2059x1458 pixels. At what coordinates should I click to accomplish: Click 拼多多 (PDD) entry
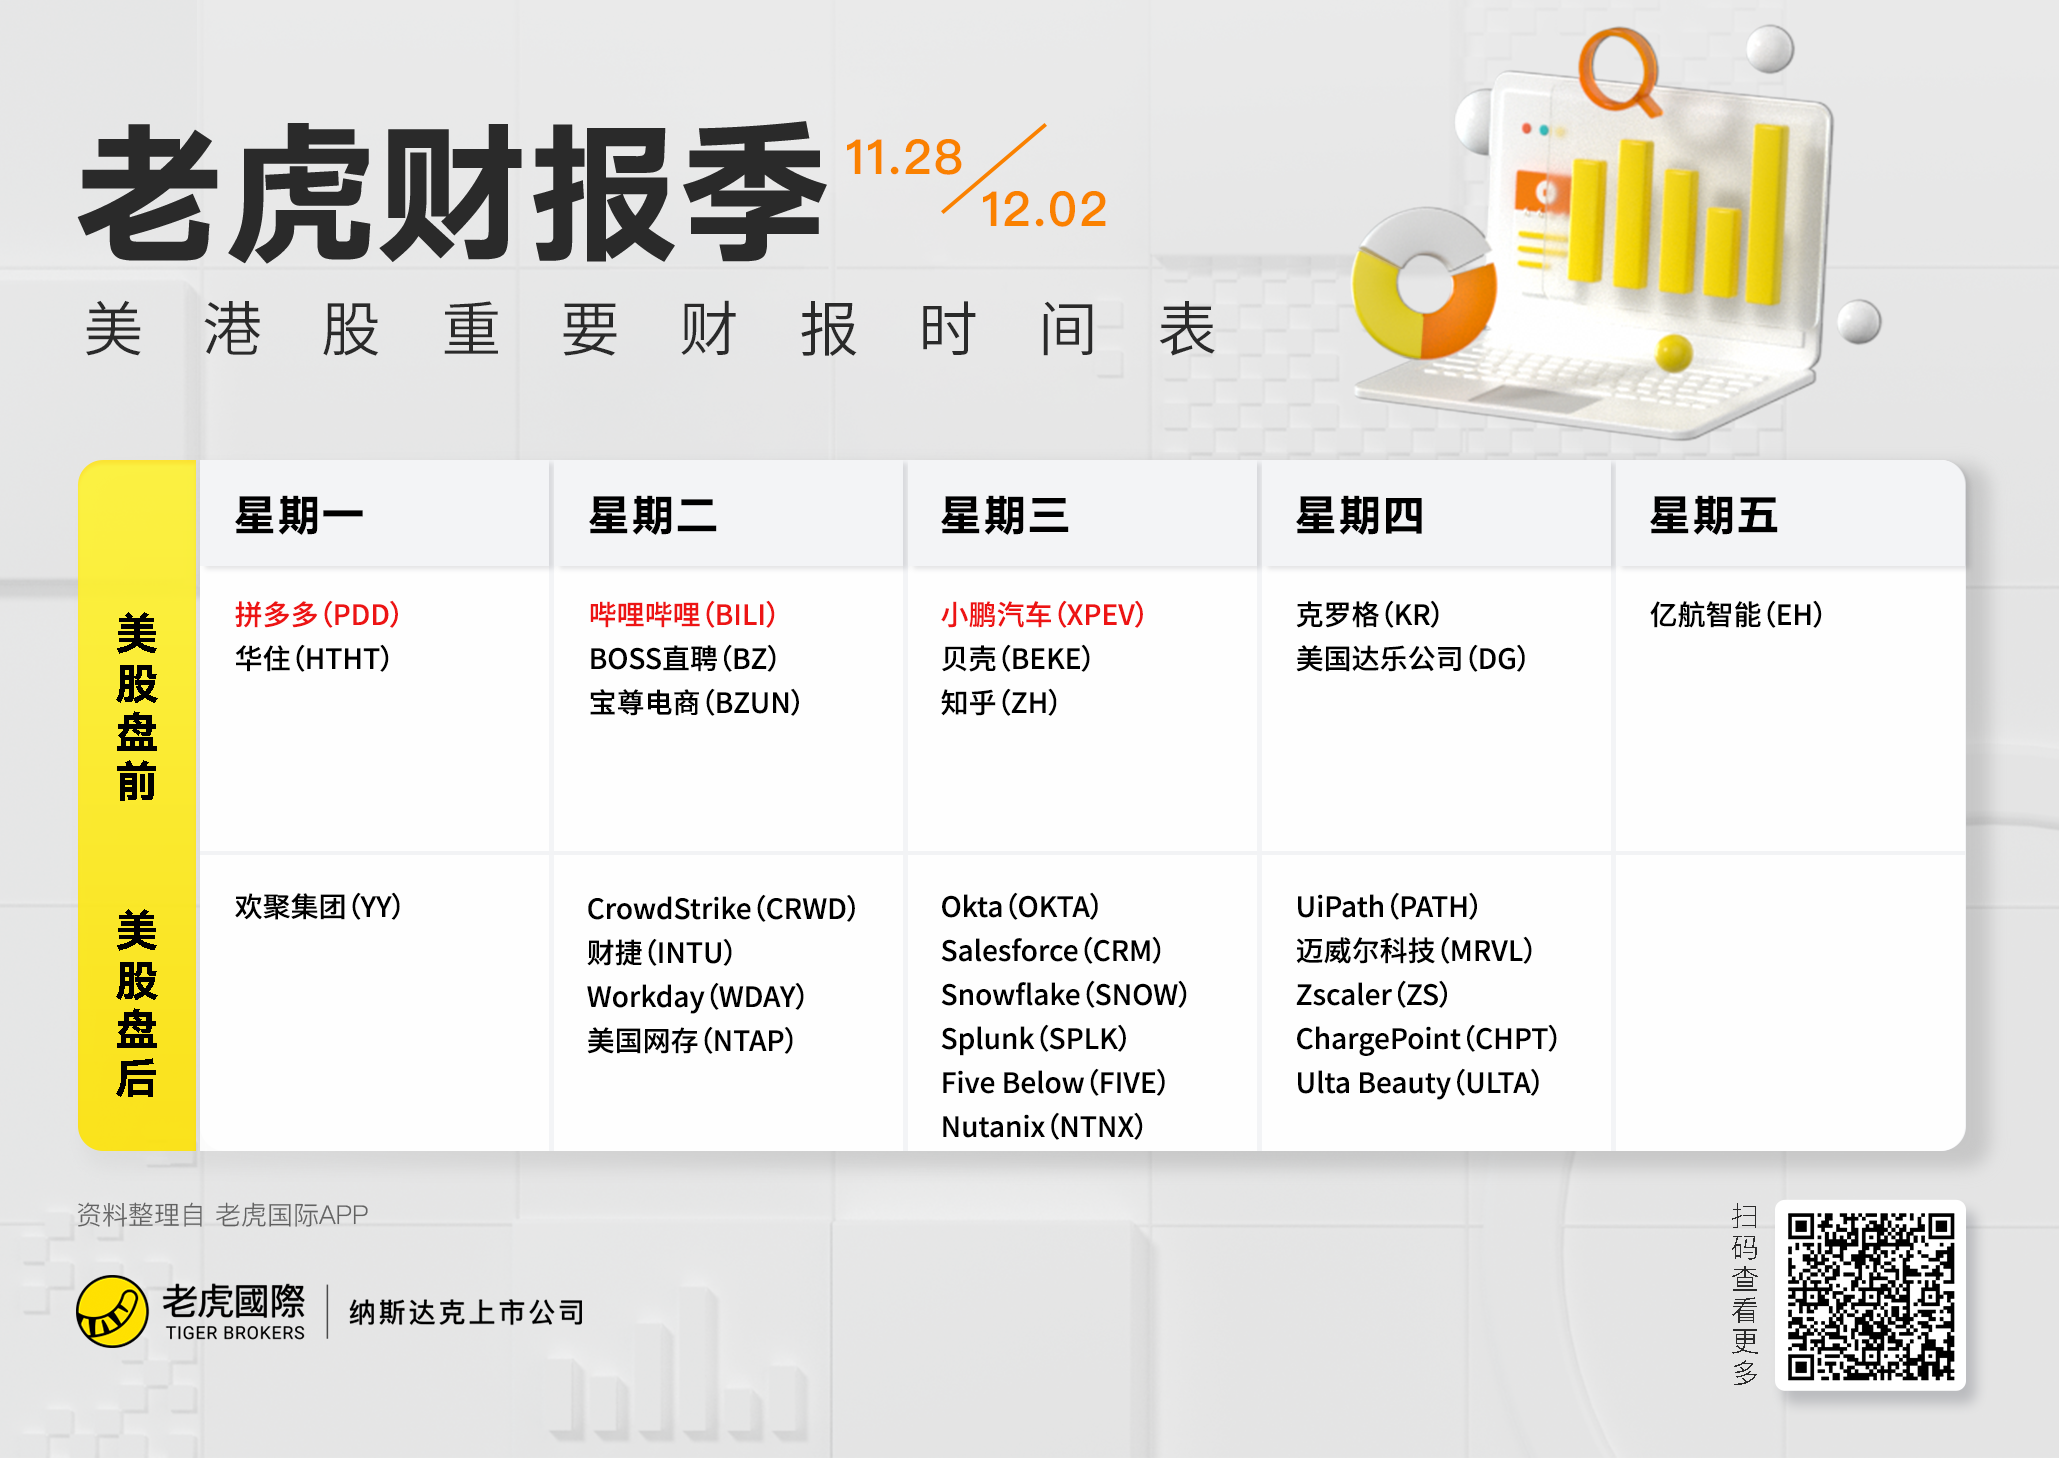317,614
